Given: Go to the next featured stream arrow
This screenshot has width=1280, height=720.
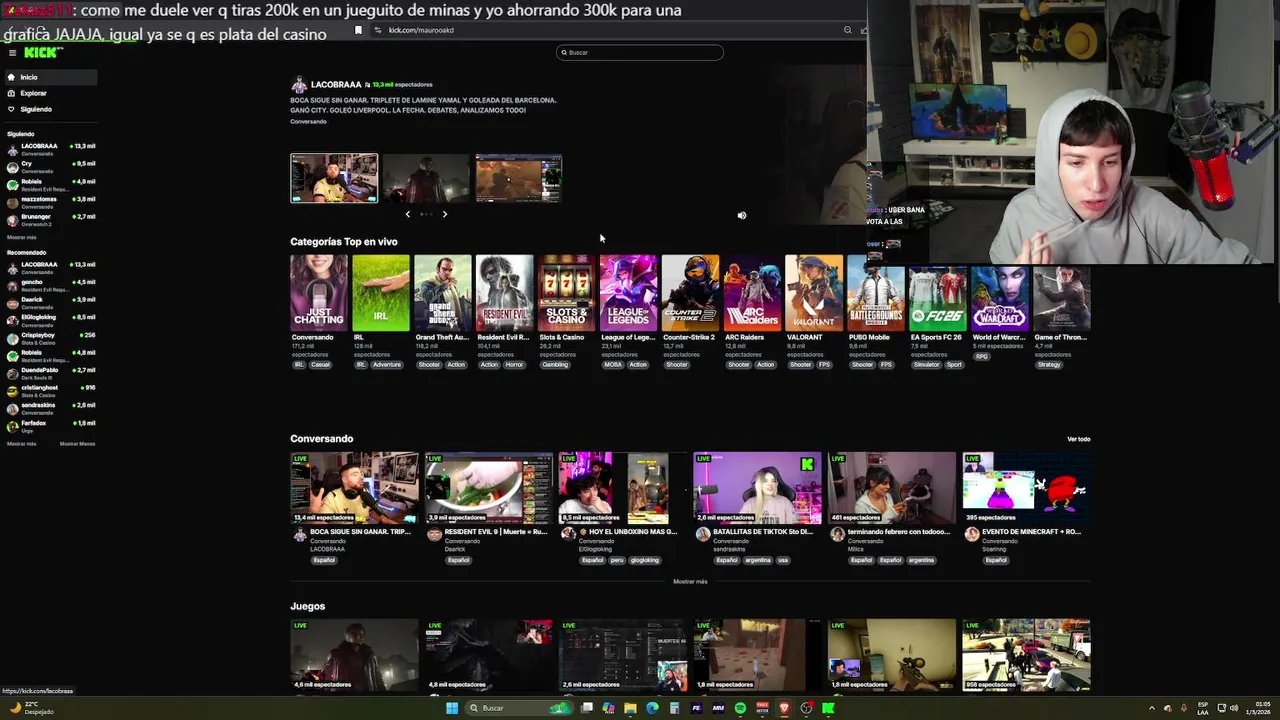Looking at the screenshot, I should (x=445, y=214).
